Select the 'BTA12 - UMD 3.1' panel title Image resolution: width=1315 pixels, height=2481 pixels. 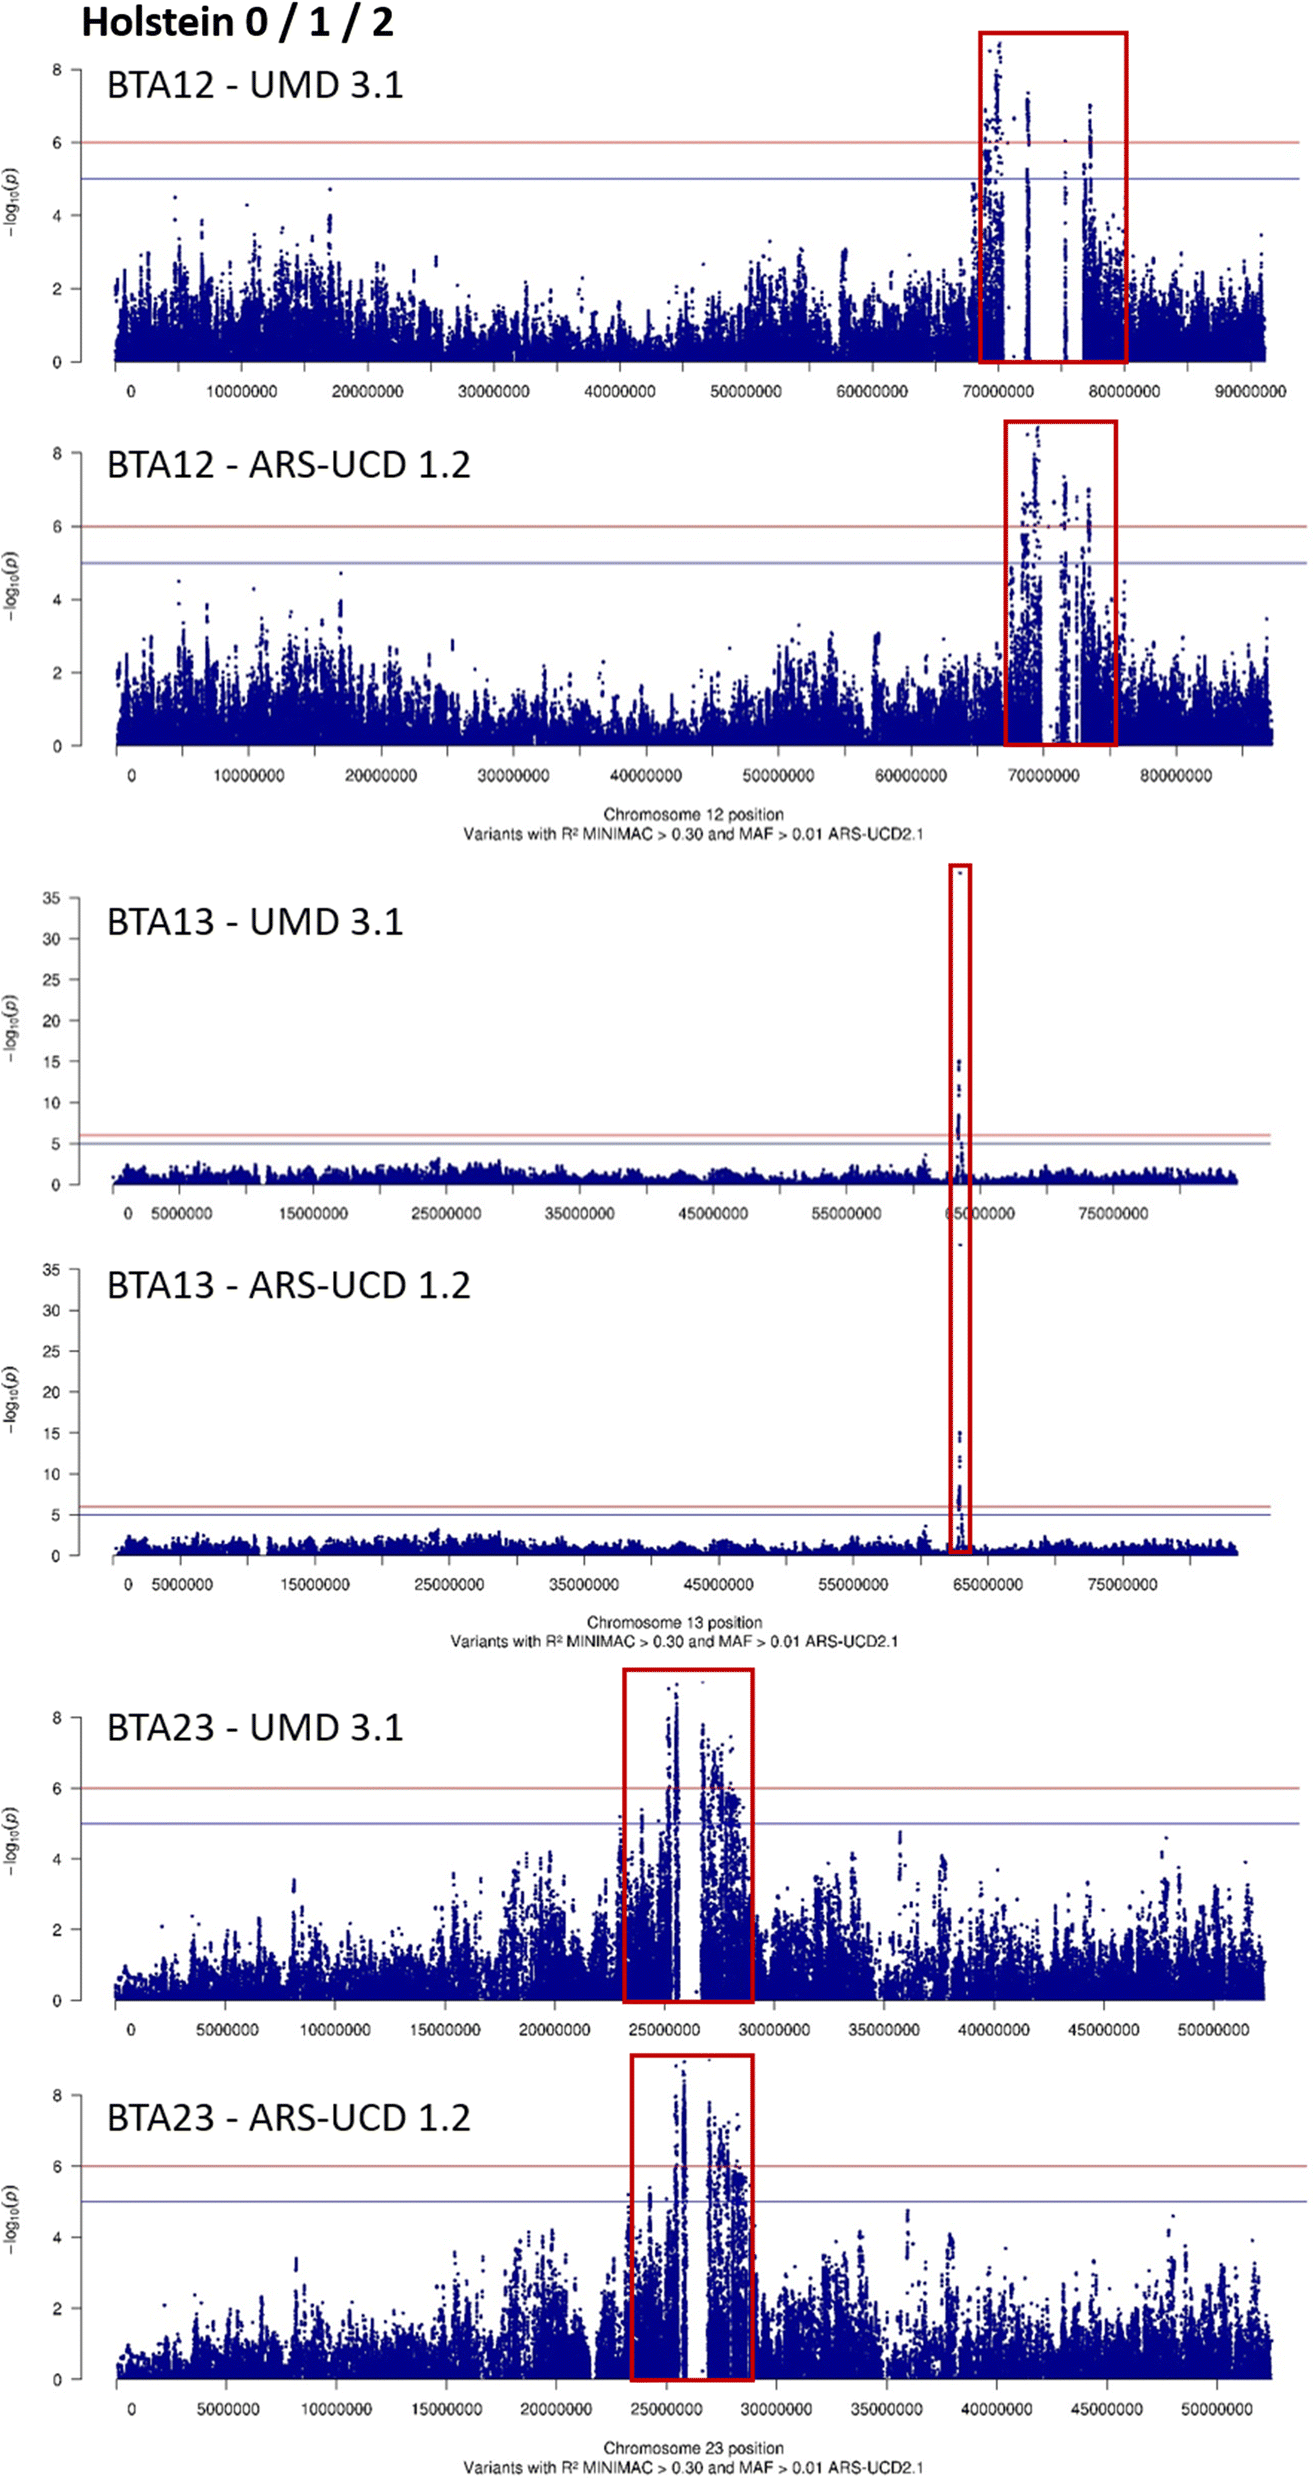click(x=255, y=85)
